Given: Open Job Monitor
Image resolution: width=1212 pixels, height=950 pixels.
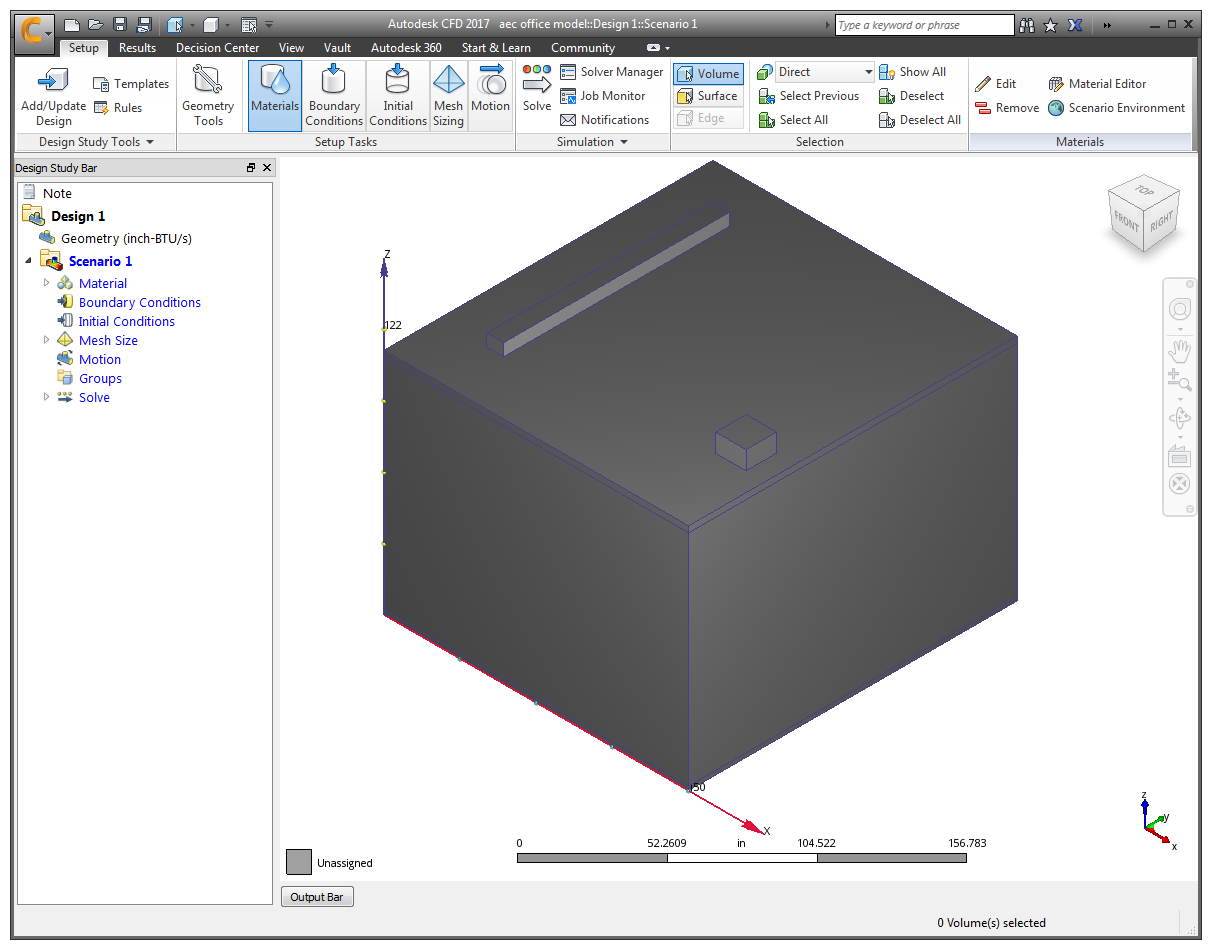Looking at the screenshot, I should pos(603,96).
